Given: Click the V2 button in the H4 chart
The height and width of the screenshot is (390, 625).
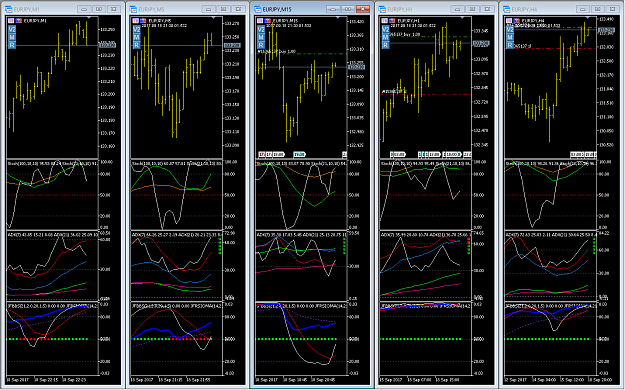Looking at the screenshot, I should click(510, 30).
